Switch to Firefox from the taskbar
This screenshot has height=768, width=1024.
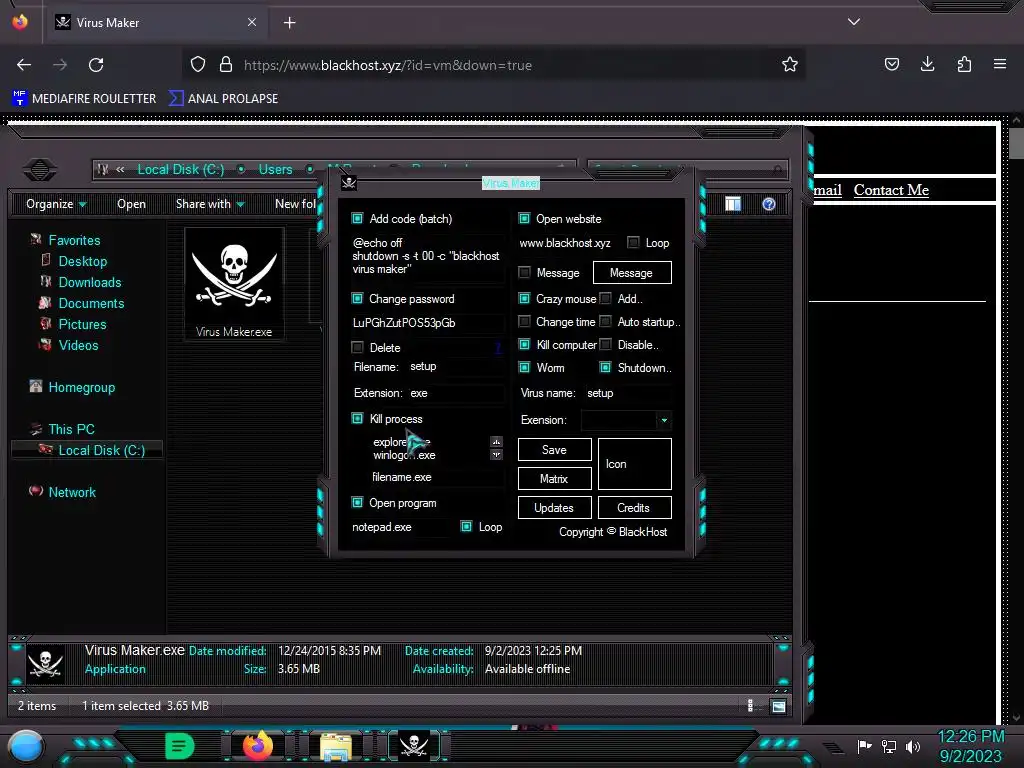[x=257, y=746]
